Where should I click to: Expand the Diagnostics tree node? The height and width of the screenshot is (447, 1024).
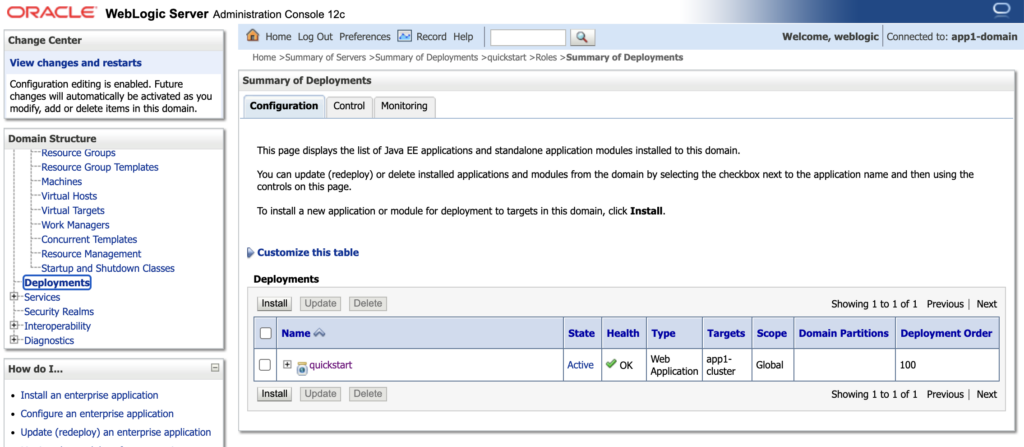pos(14,340)
